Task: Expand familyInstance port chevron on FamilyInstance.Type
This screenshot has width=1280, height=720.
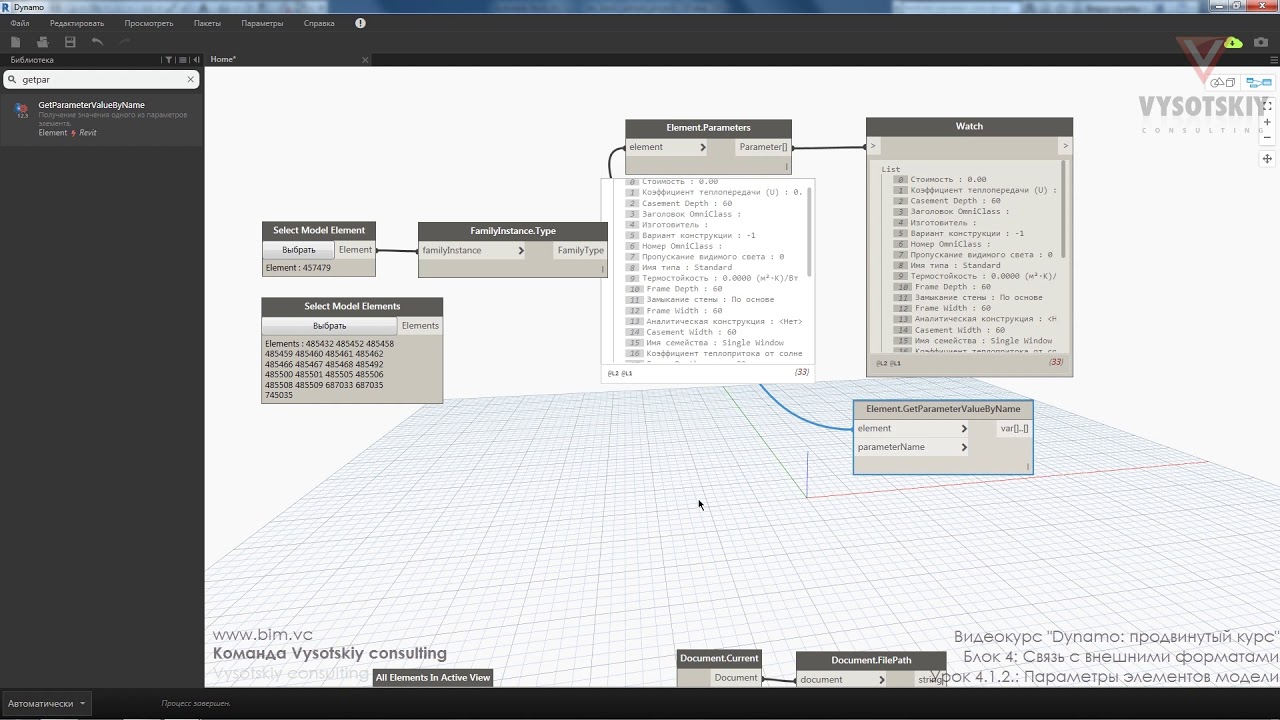Action: click(521, 251)
